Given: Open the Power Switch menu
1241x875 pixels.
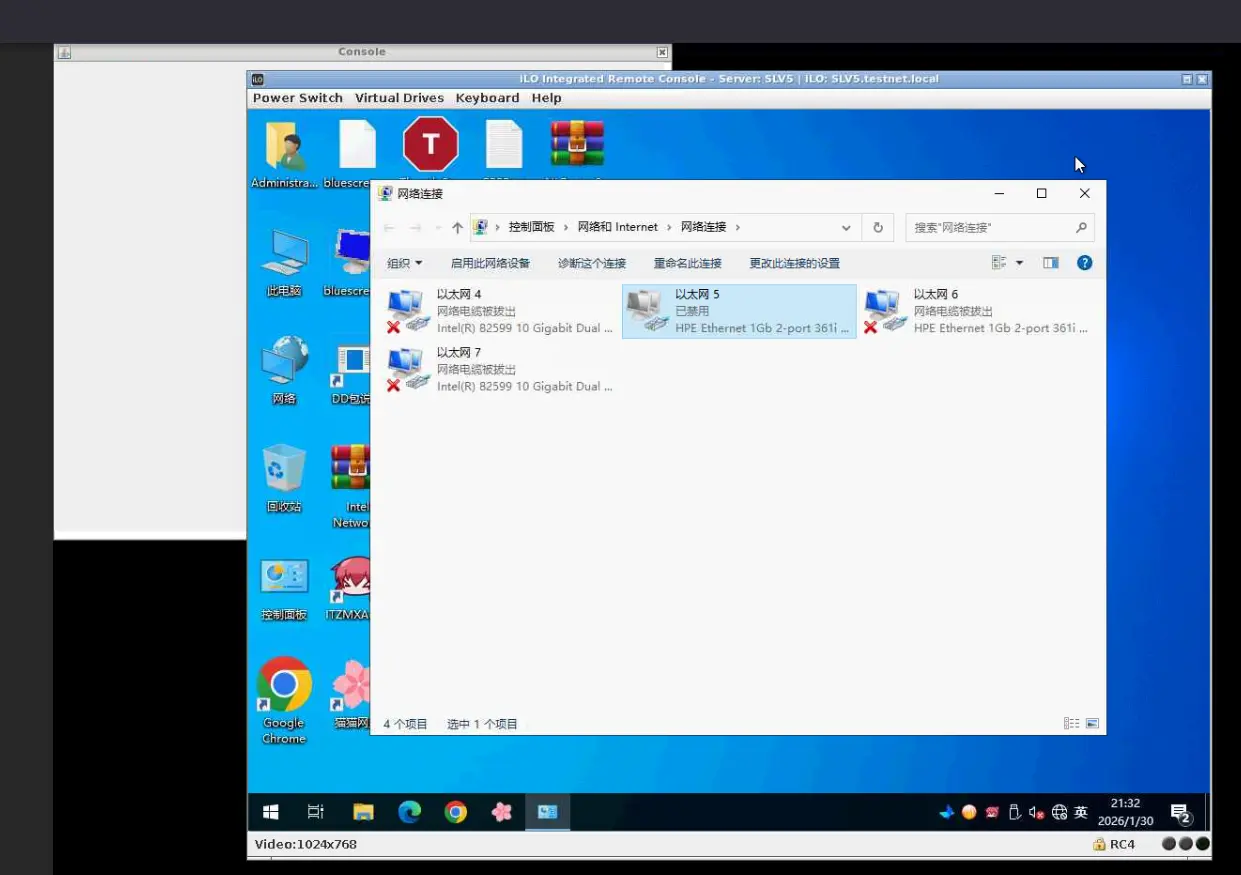Looking at the screenshot, I should click(297, 98).
